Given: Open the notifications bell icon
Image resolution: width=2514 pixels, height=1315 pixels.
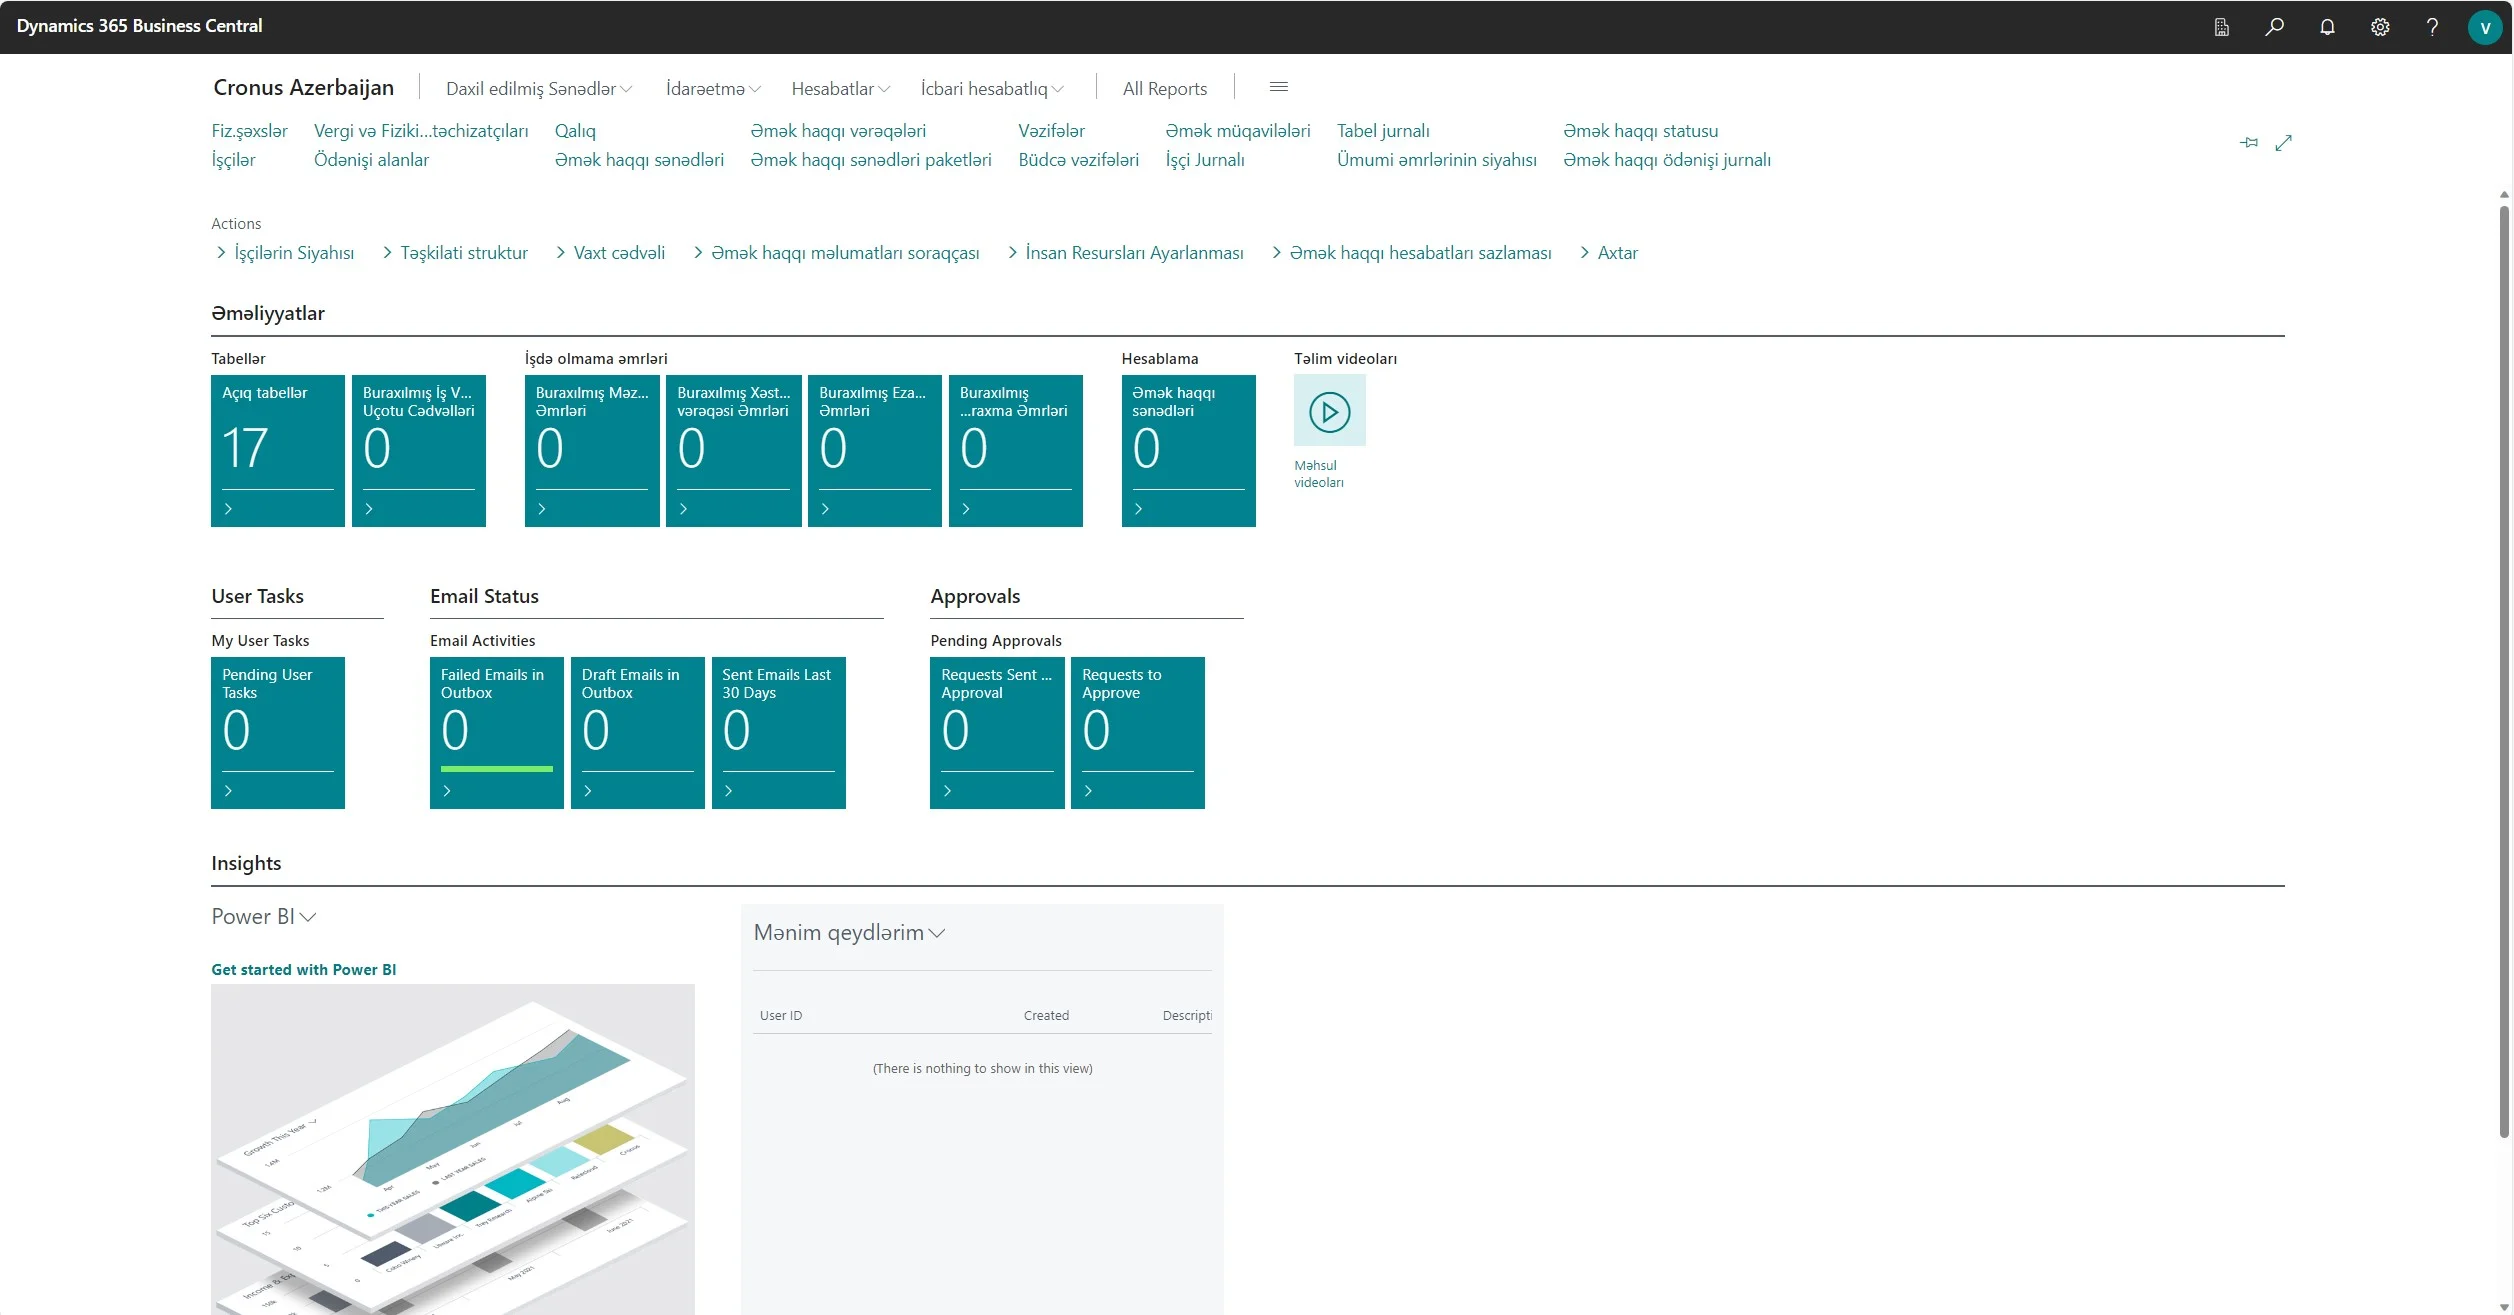Looking at the screenshot, I should (x=2327, y=27).
